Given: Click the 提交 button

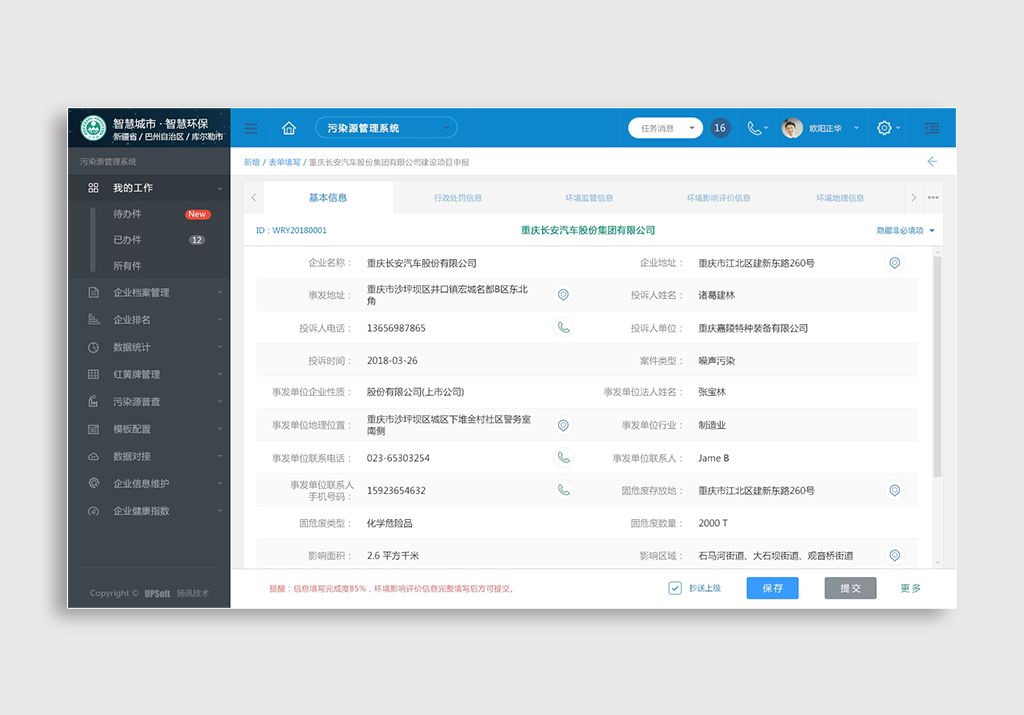Looking at the screenshot, I should pyautogui.click(x=850, y=588).
